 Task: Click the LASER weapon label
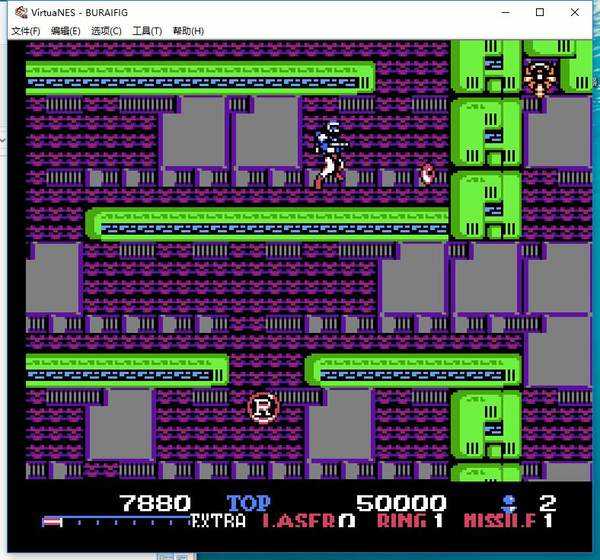pyautogui.click(x=299, y=521)
